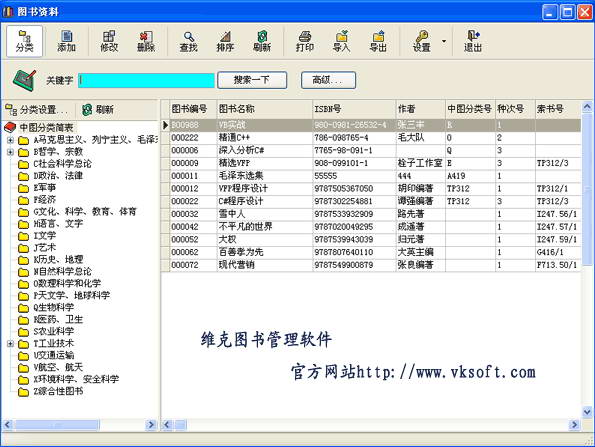This screenshot has width=595, height=447.
Task: Expand the A马克思主义 tree node
Action: [x=10, y=140]
